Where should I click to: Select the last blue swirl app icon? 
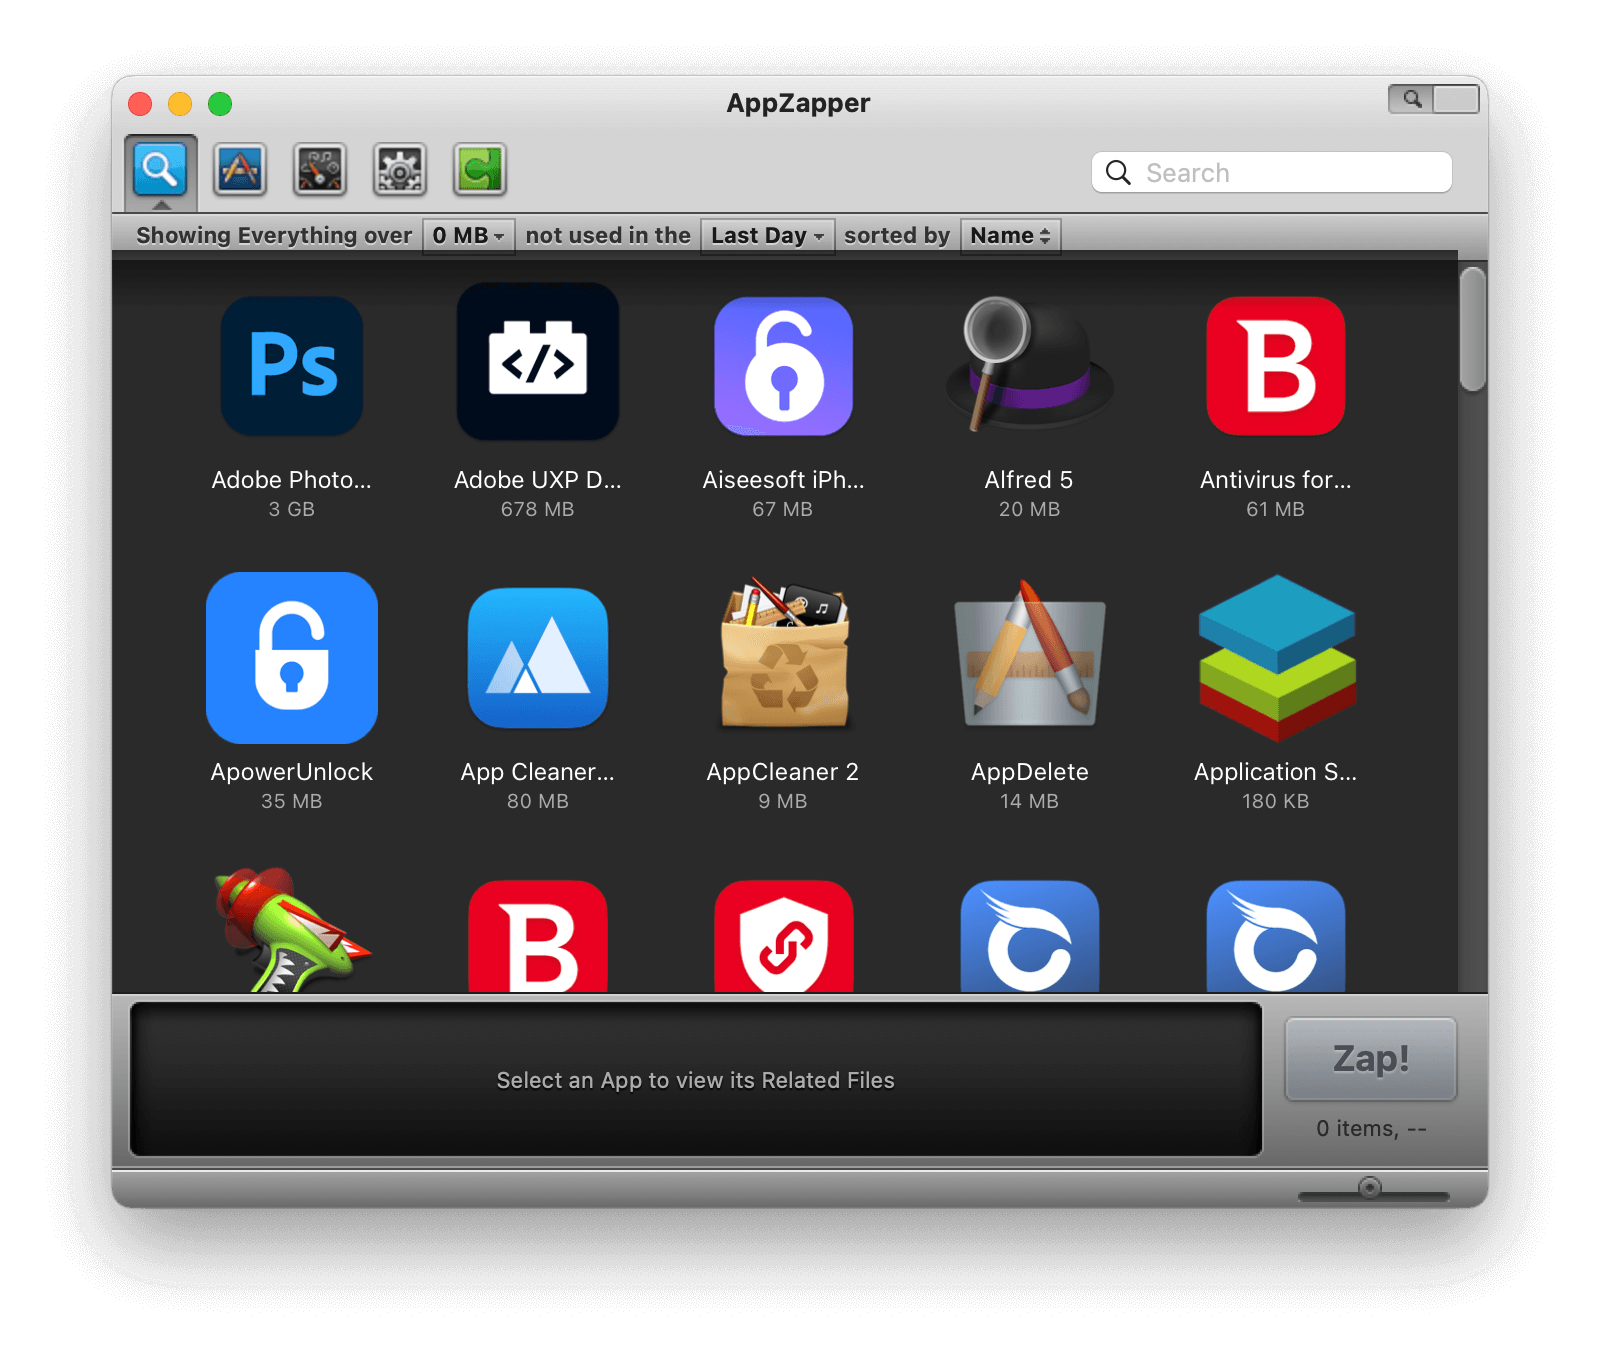click(1276, 936)
